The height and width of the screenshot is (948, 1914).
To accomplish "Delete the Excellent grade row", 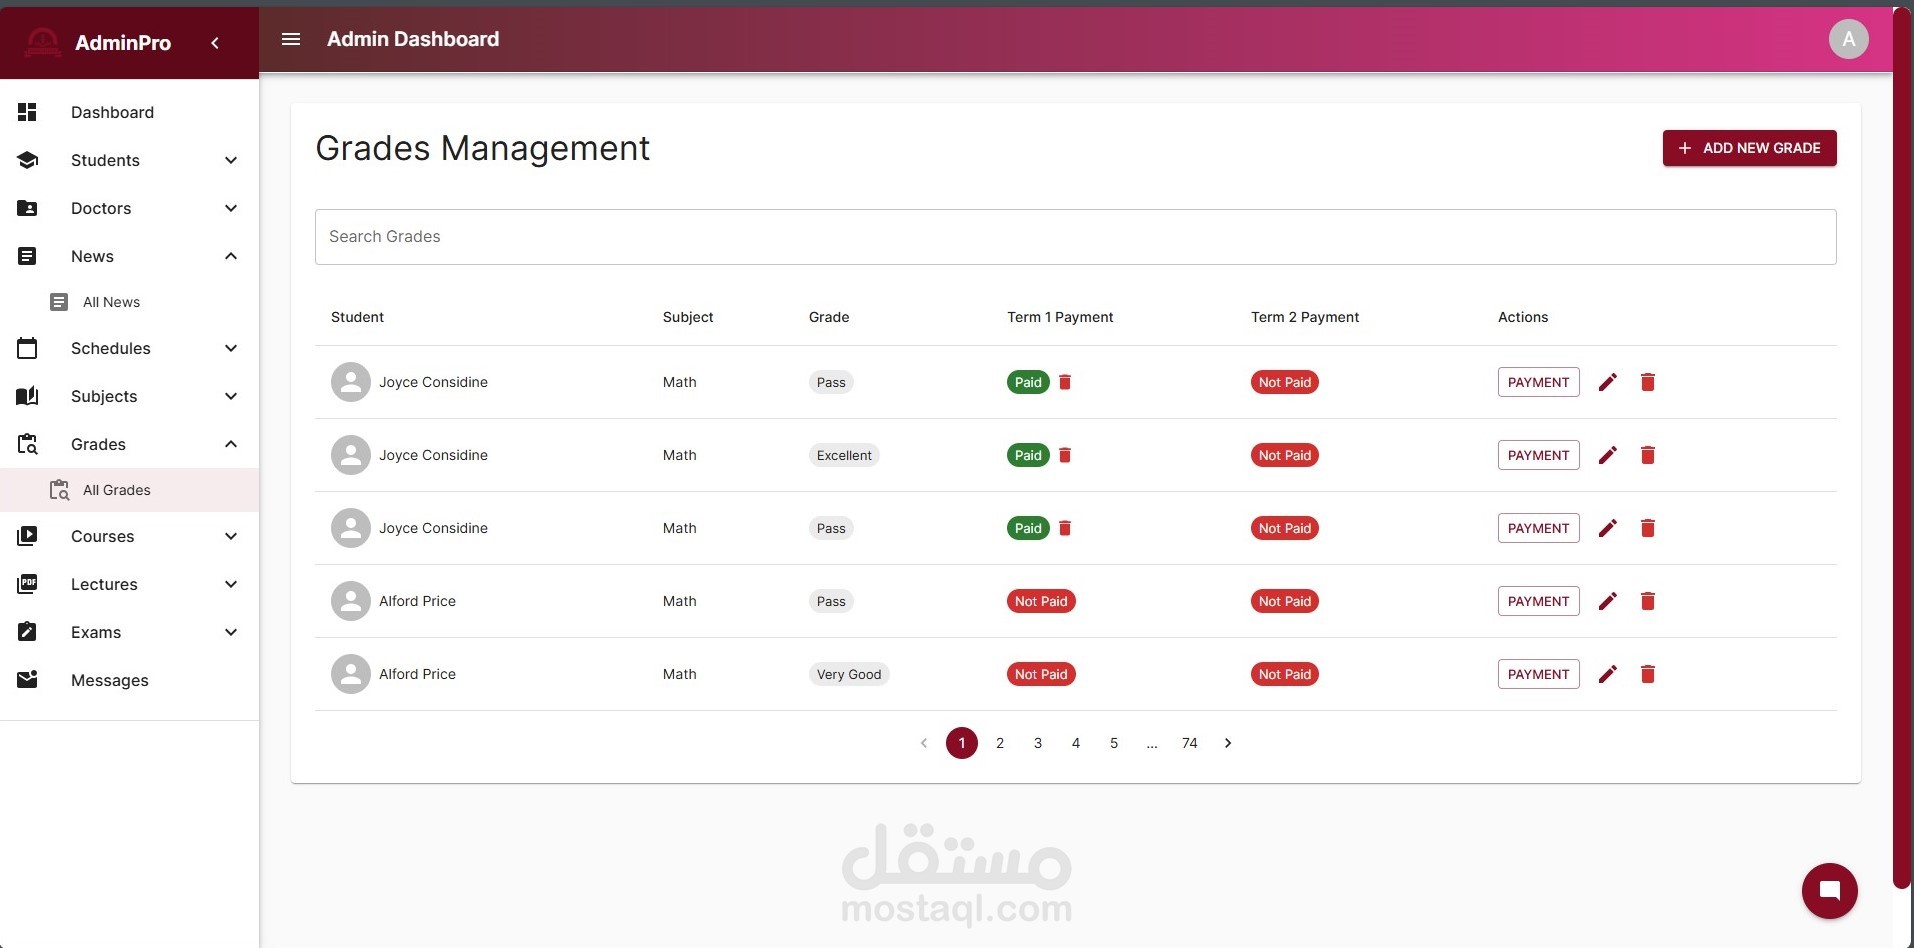I will [x=1648, y=455].
